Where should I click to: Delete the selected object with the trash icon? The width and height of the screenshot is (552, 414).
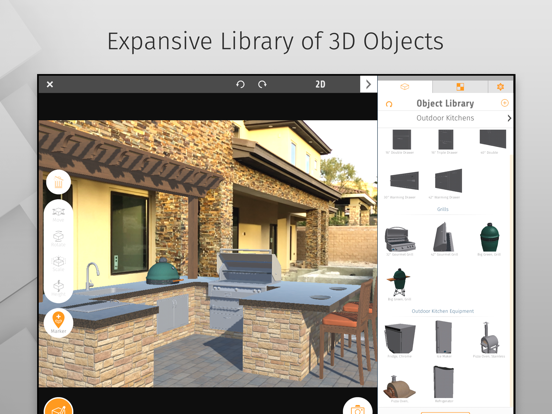tap(58, 182)
